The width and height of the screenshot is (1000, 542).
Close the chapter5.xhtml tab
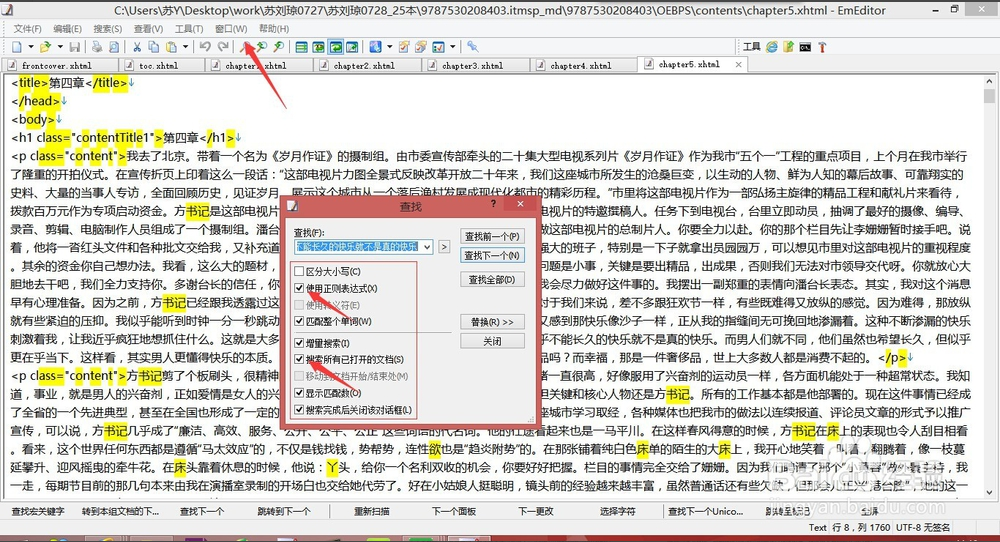738,64
